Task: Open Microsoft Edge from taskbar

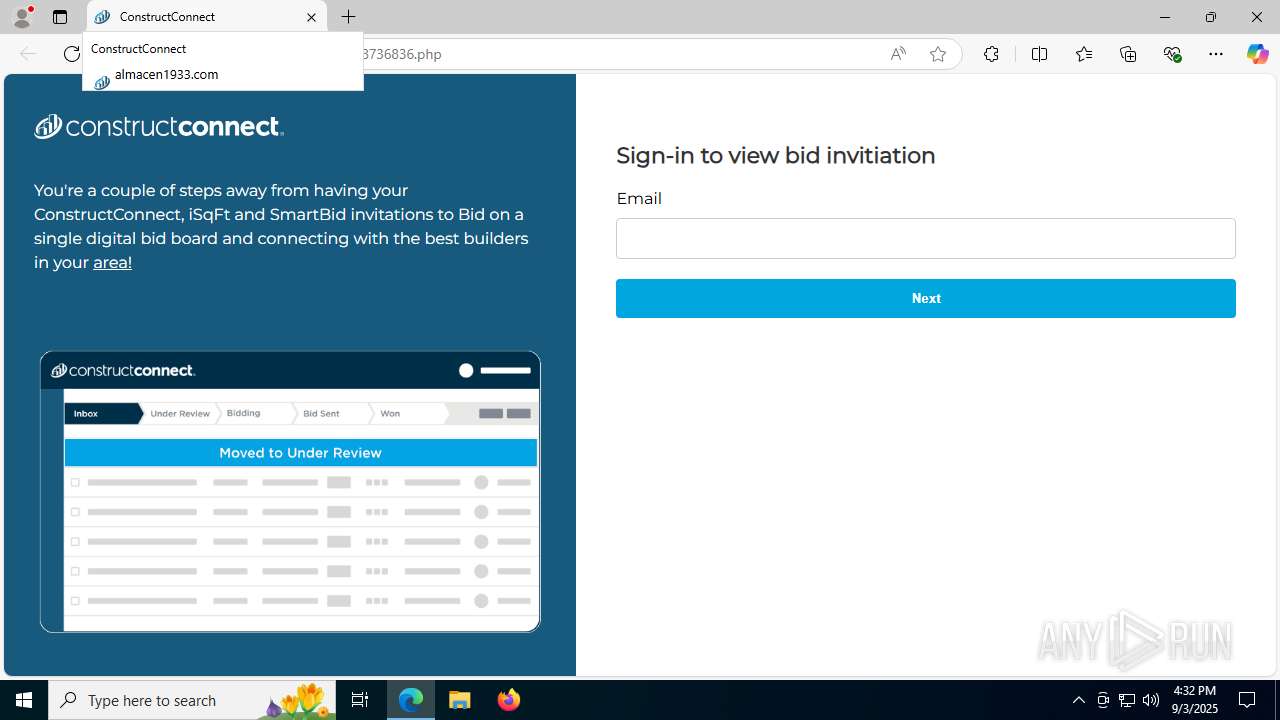Action: pos(411,700)
